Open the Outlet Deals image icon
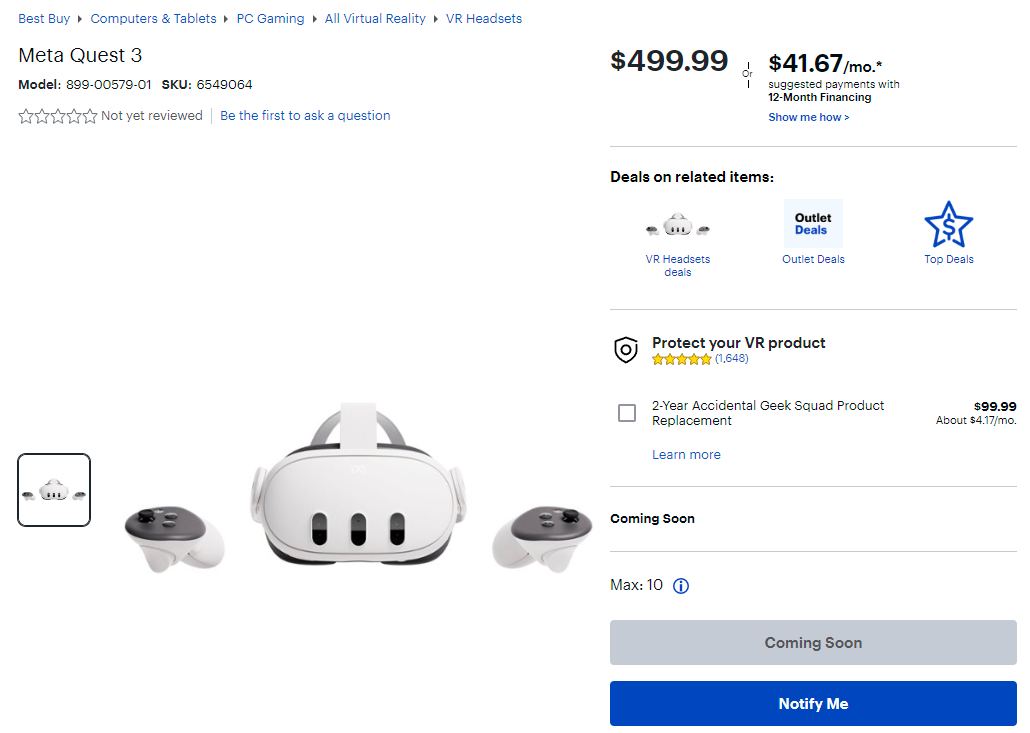Viewport: 1030px width, 733px height. point(813,224)
